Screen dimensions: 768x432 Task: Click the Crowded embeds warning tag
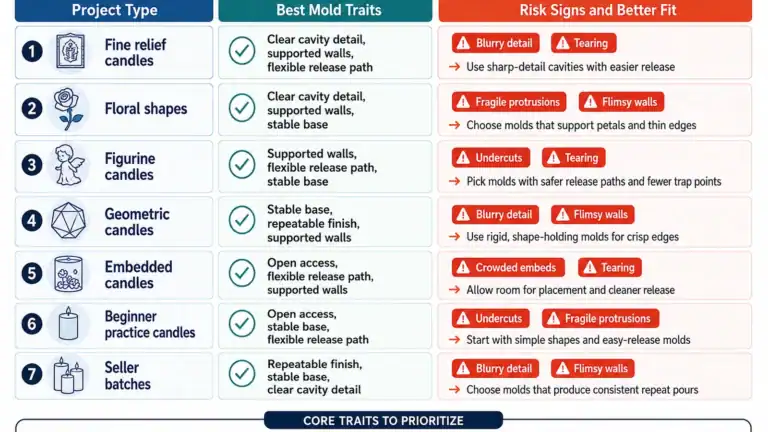point(508,267)
